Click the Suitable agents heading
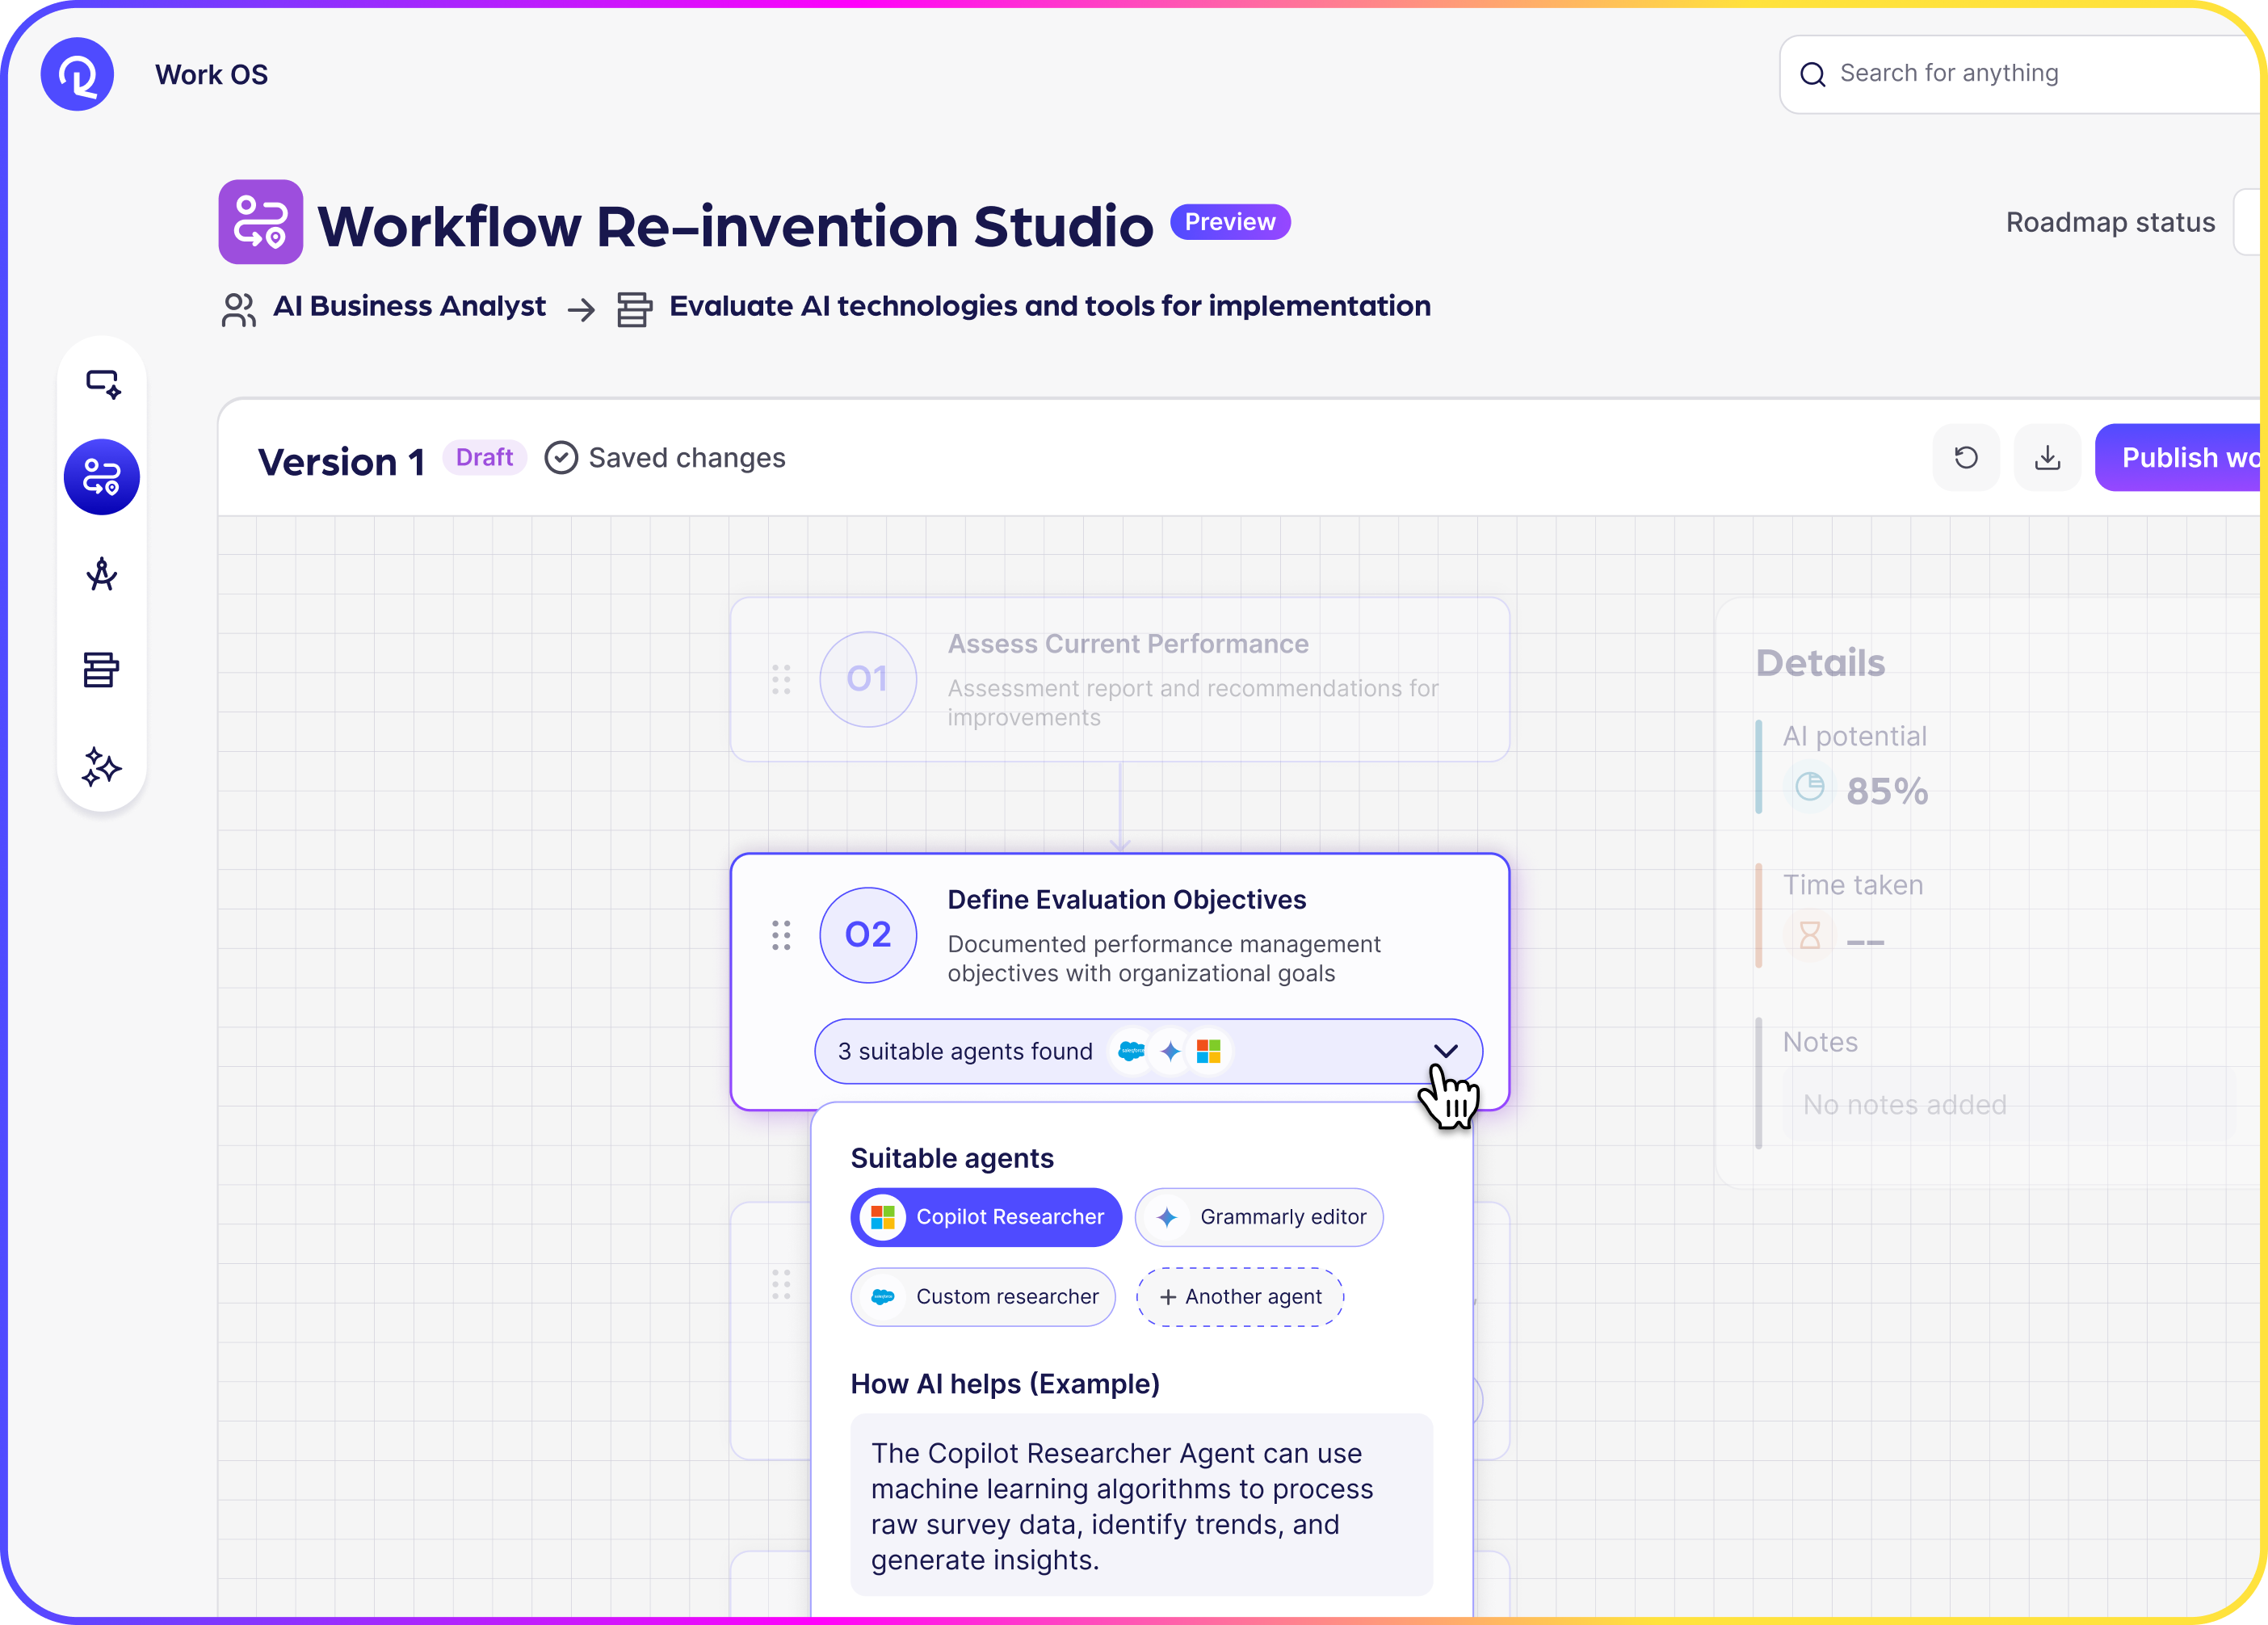The image size is (2268, 1625). 952,1158
